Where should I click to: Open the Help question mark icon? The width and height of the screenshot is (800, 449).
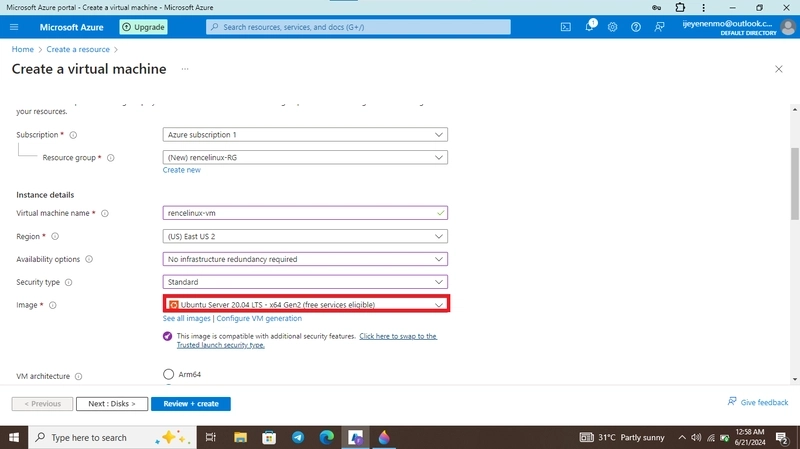click(x=636, y=27)
